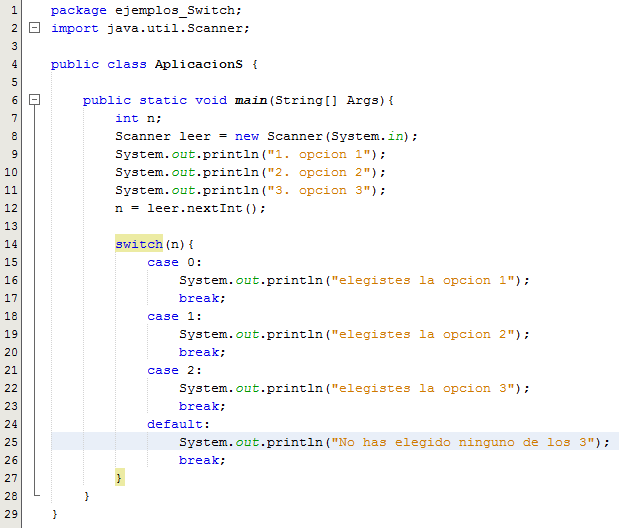Viewport: 619px width, 528px height.
Task: Click 'break;' on line 26
Action: tap(202, 460)
